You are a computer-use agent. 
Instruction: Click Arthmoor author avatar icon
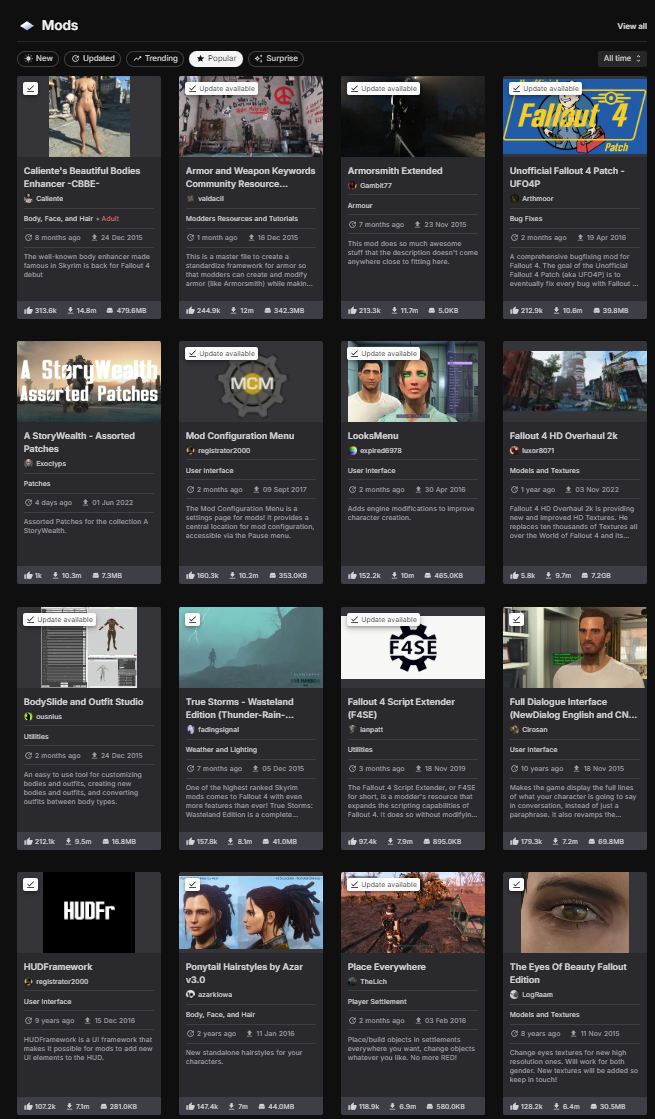pos(514,198)
